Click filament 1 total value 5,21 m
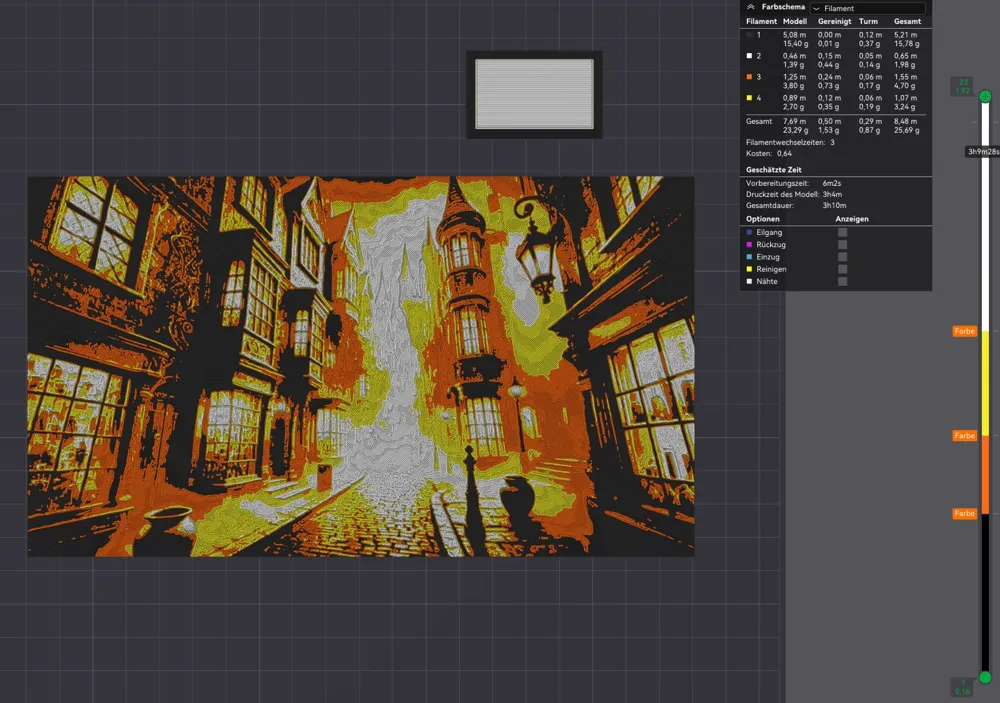1000x703 pixels. 906,35
